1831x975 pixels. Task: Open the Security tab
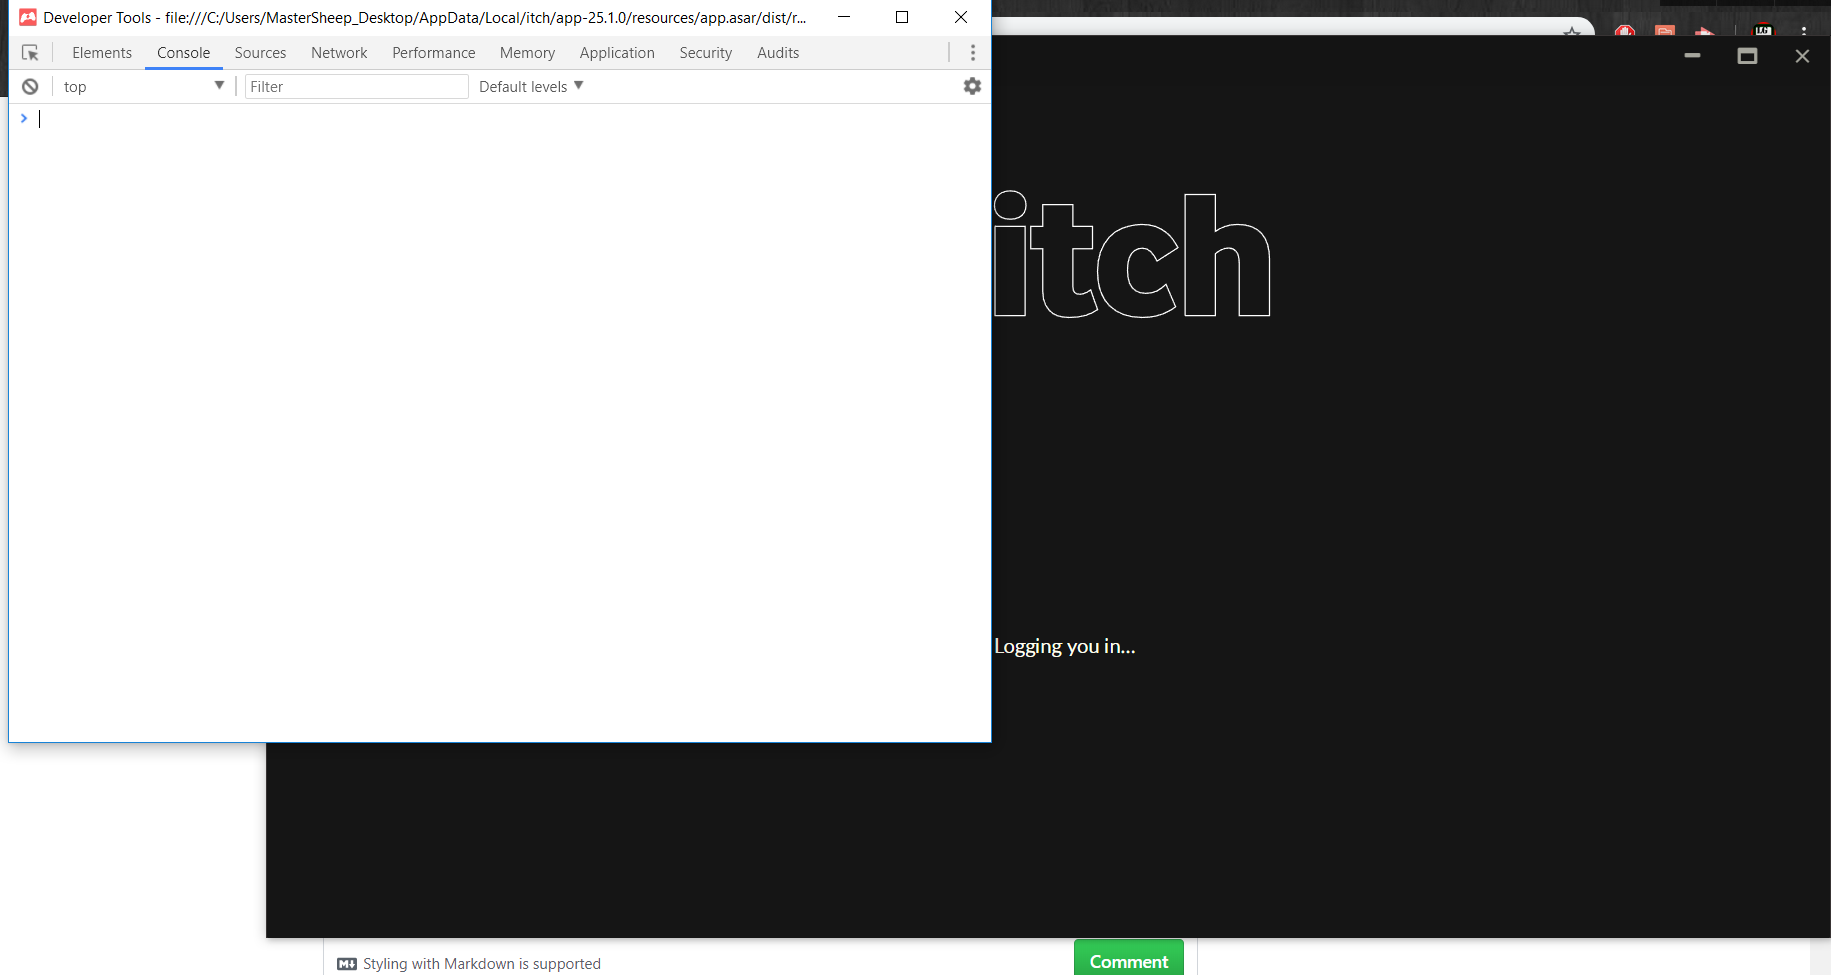pyautogui.click(x=706, y=53)
